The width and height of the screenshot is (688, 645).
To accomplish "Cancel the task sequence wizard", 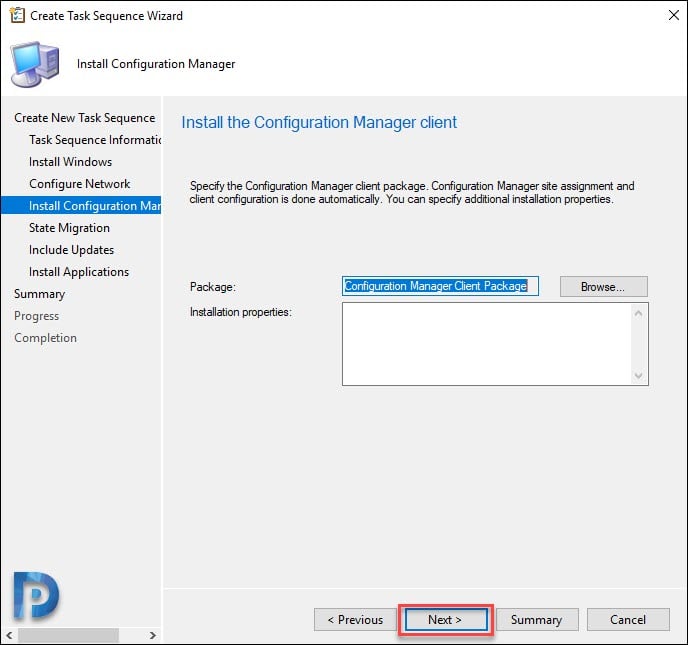I will coord(628,620).
